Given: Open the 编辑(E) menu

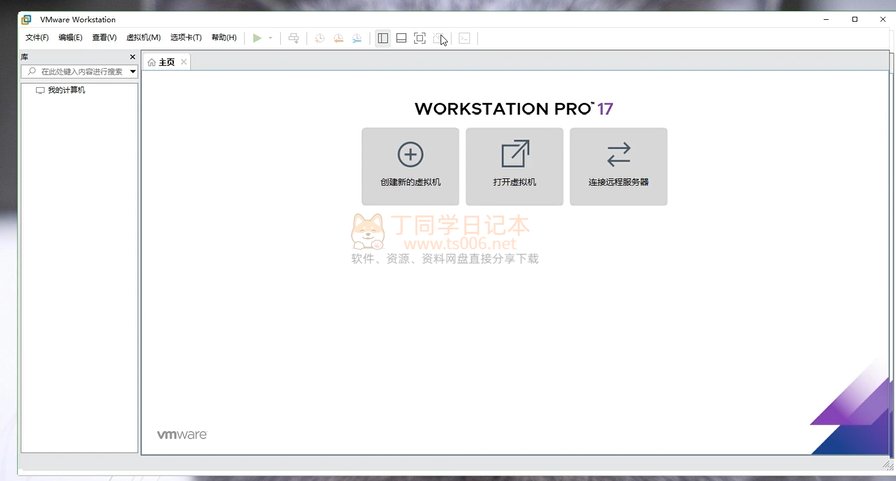Looking at the screenshot, I should (x=70, y=37).
